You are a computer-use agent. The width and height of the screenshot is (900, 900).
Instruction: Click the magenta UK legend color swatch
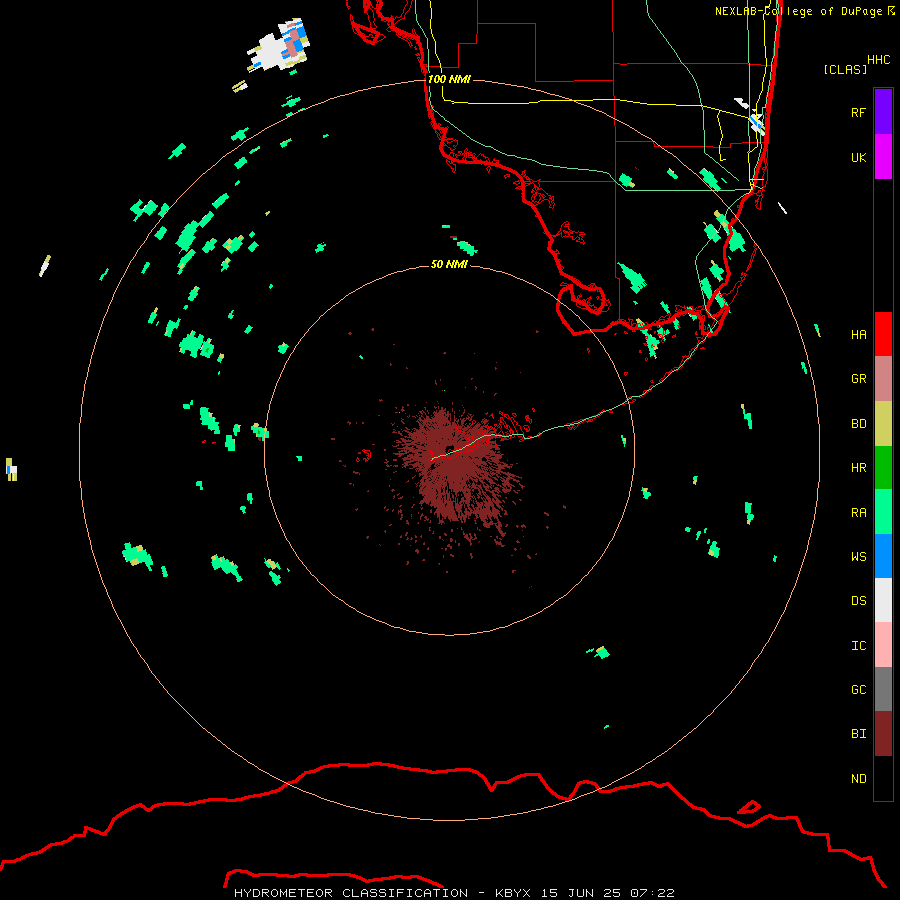pyautogui.click(x=883, y=157)
